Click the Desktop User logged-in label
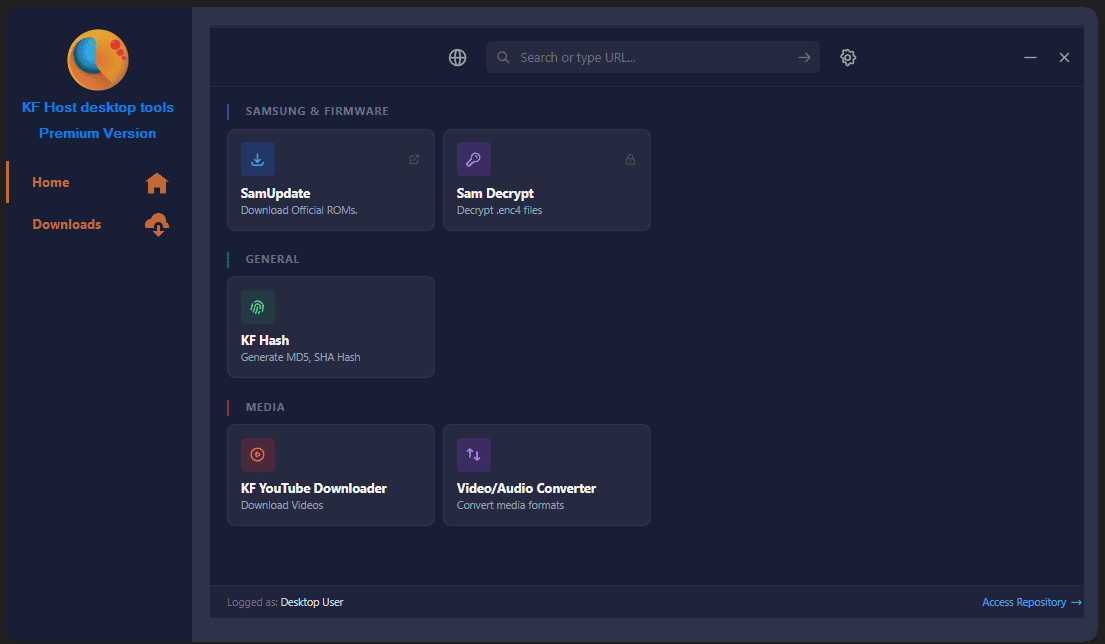Viewport: 1105px width, 644px height. coord(311,601)
